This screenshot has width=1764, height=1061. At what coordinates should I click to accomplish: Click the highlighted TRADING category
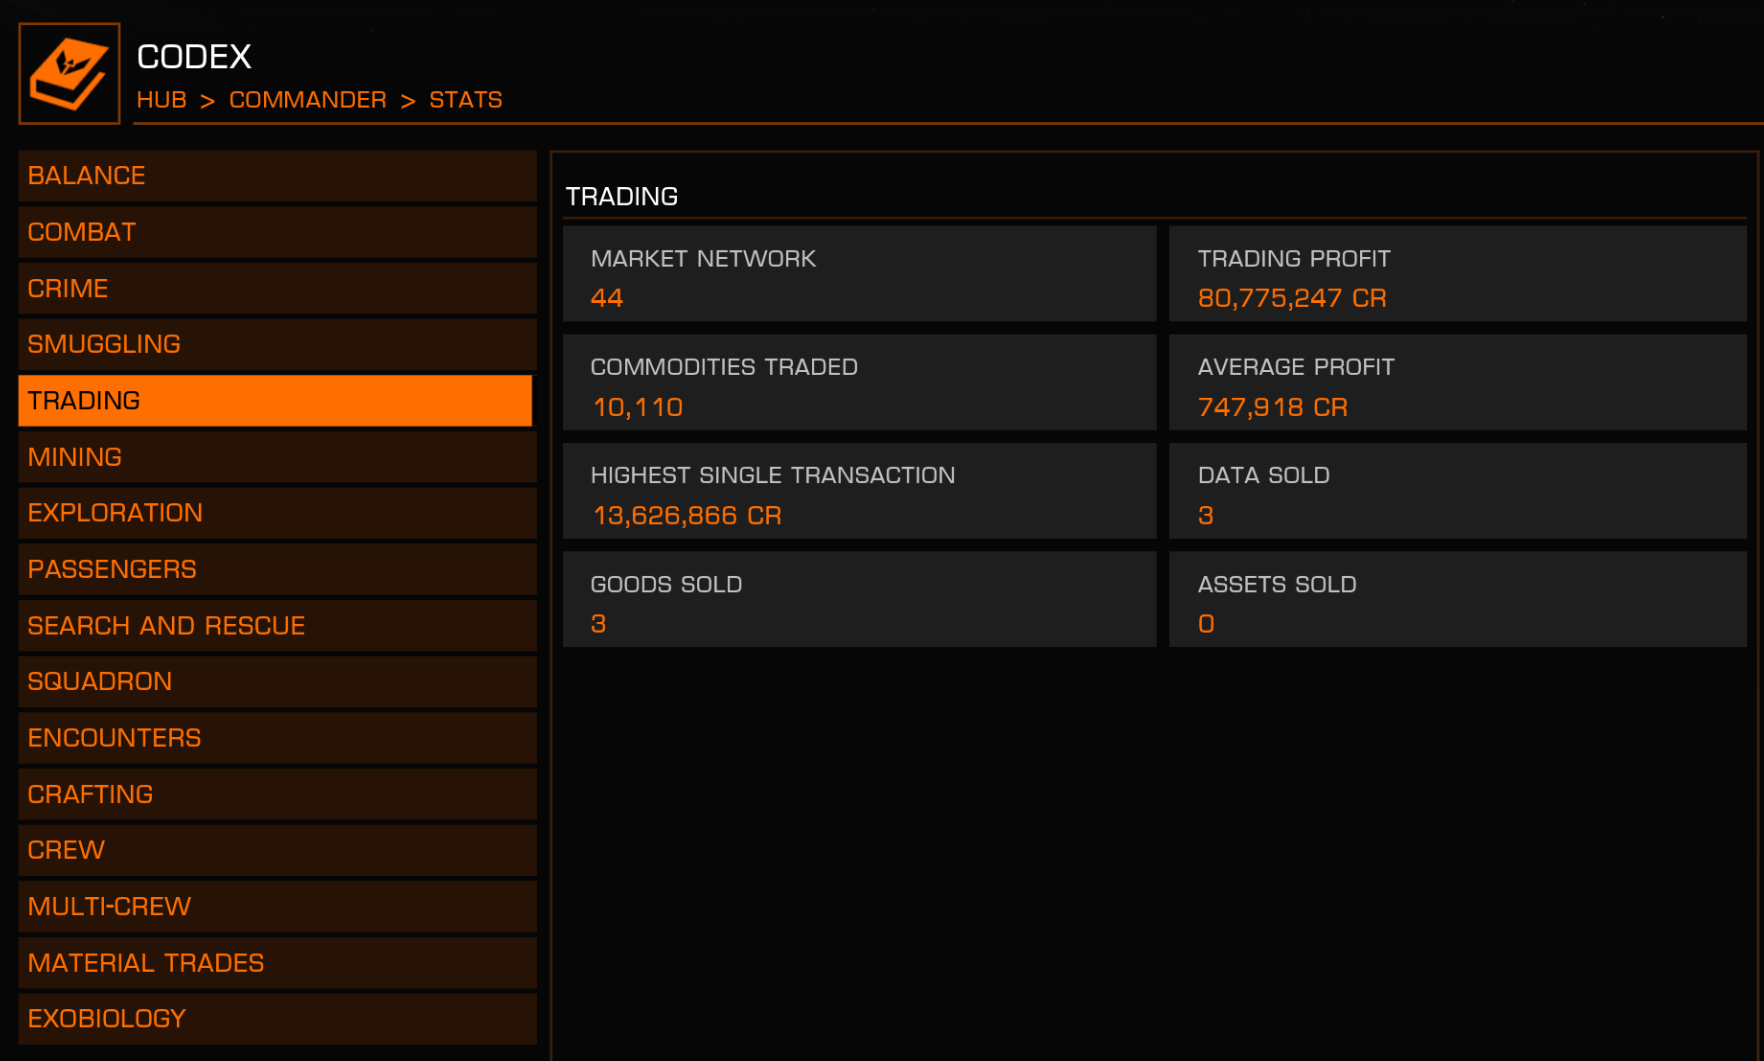tap(275, 401)
